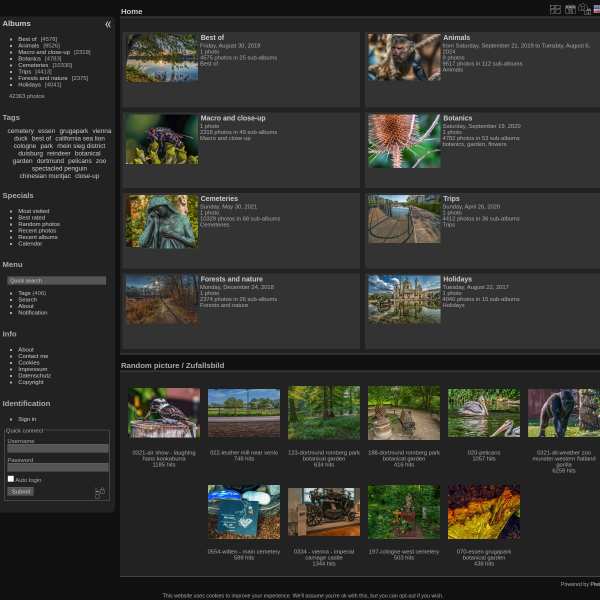Open the Animals album monkey thumbnail

pos(404,57)
